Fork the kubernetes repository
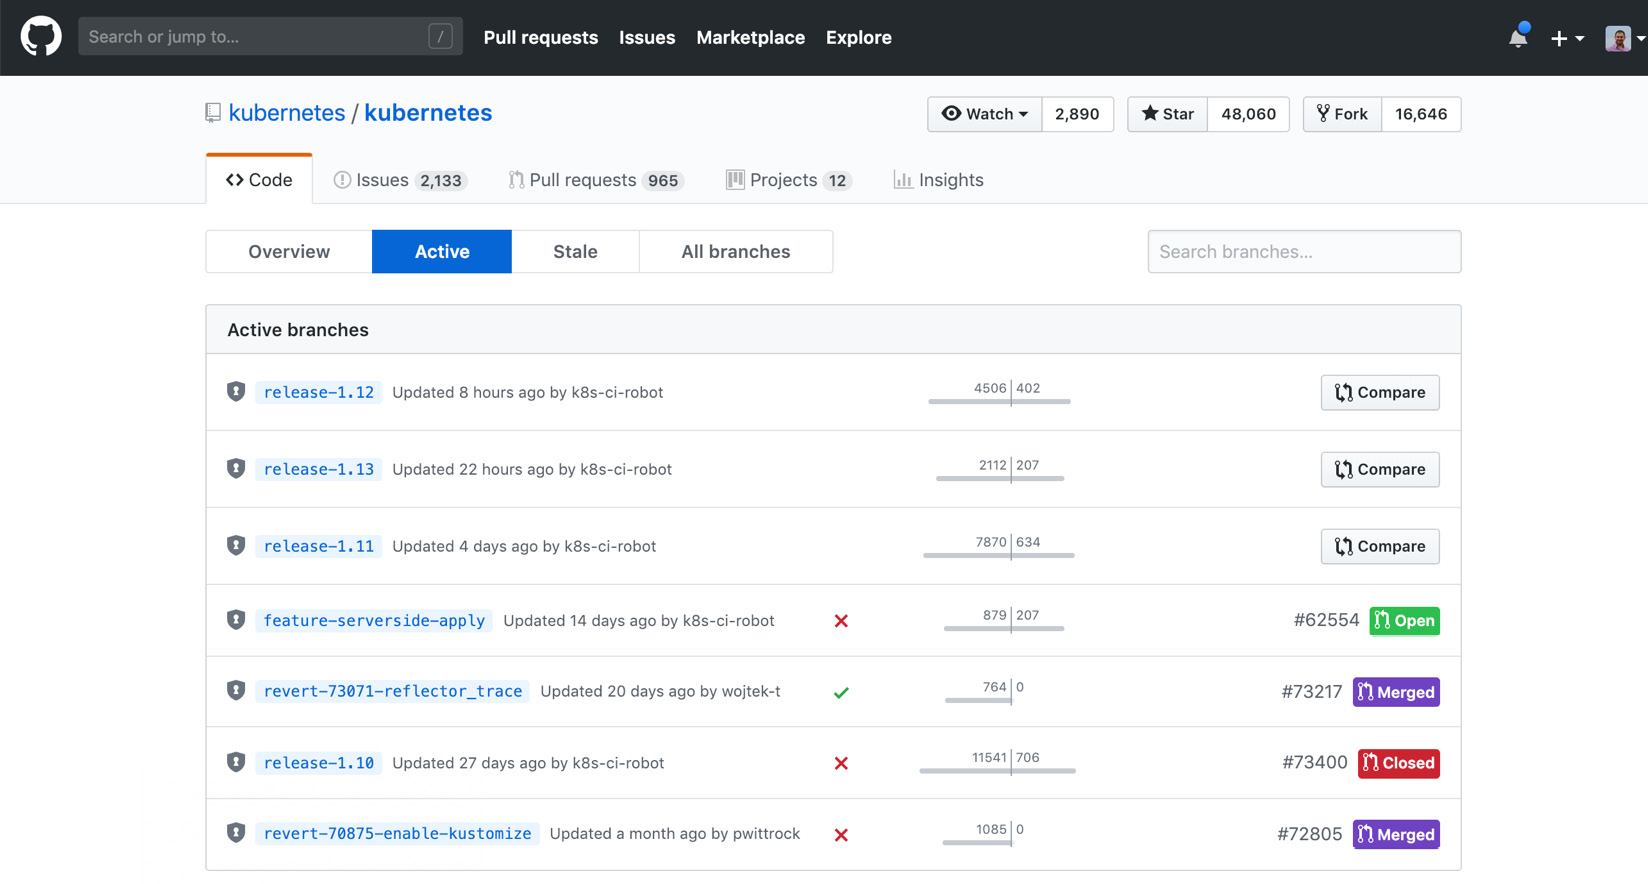 pyautogui.click(x=1342, y=114)
